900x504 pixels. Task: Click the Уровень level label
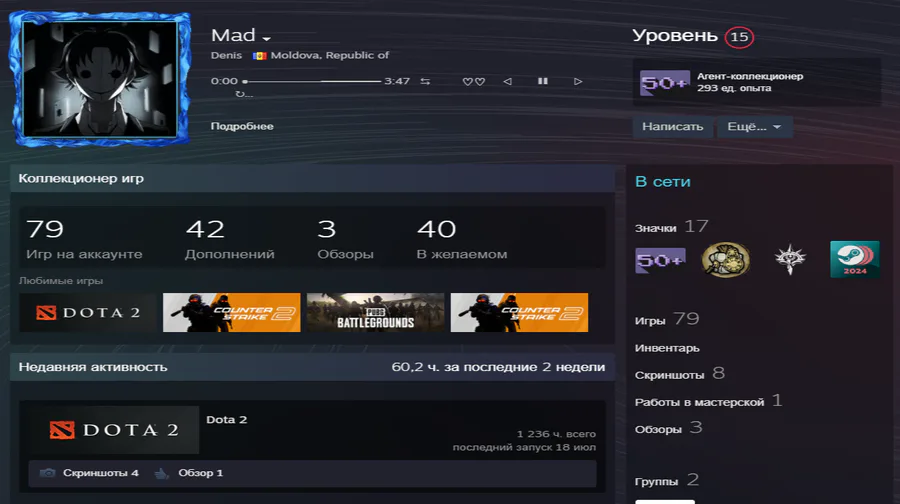click(675, 36)
